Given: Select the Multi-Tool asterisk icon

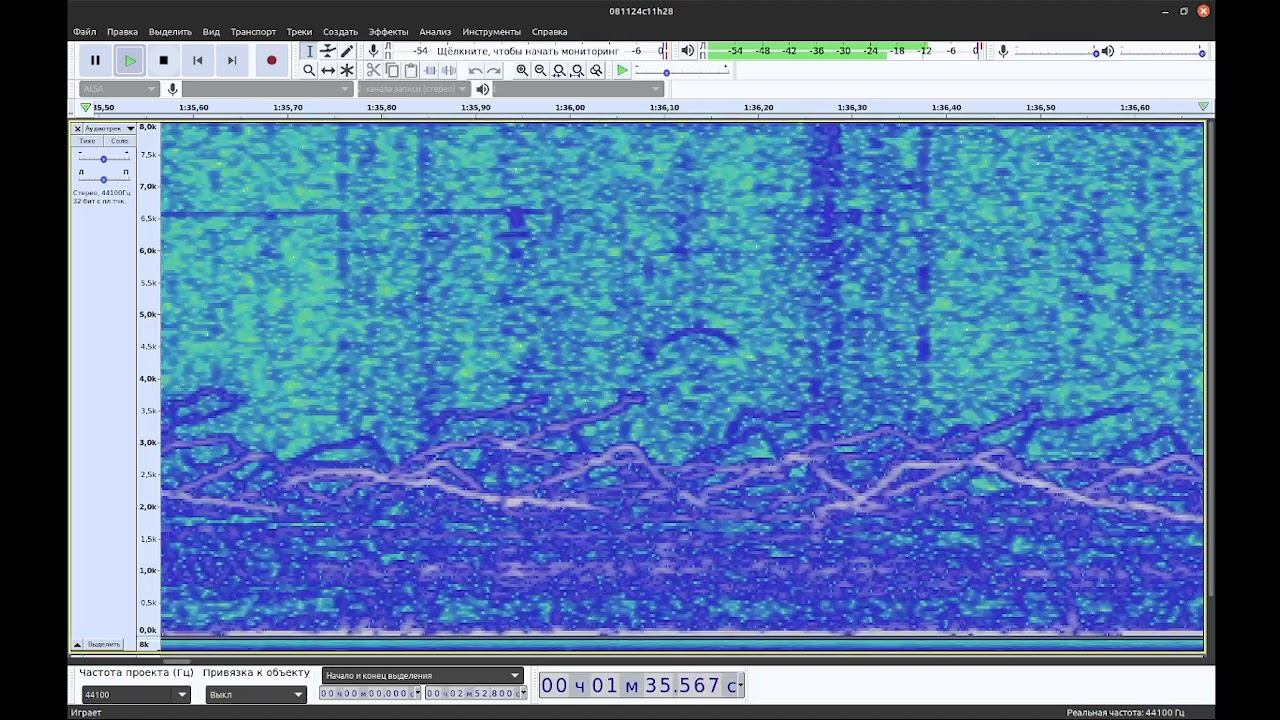Looking at the screenshot, I should coord(347,70).
